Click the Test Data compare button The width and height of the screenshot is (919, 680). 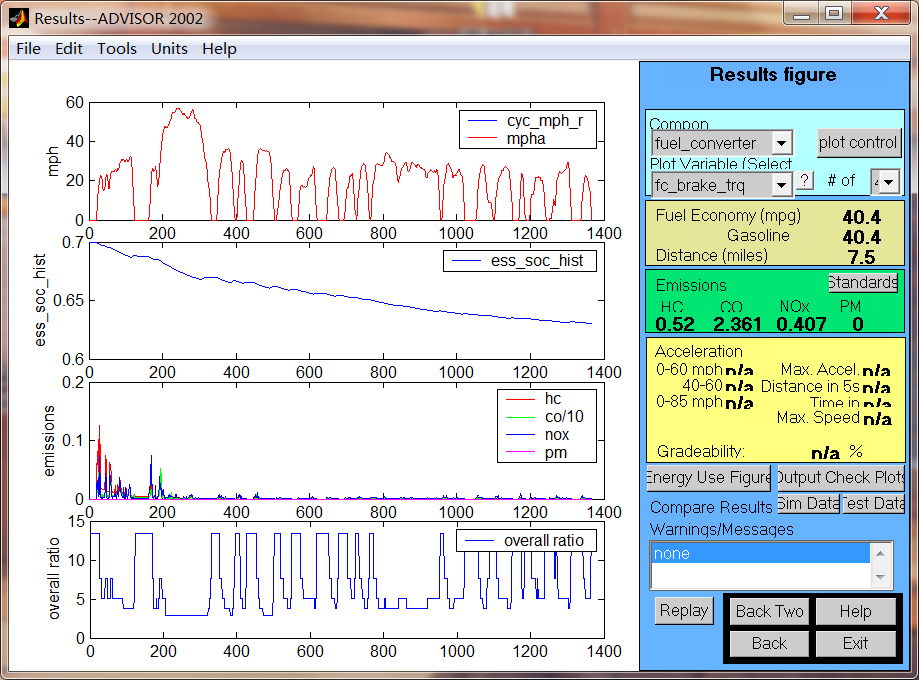coord(873,503)
